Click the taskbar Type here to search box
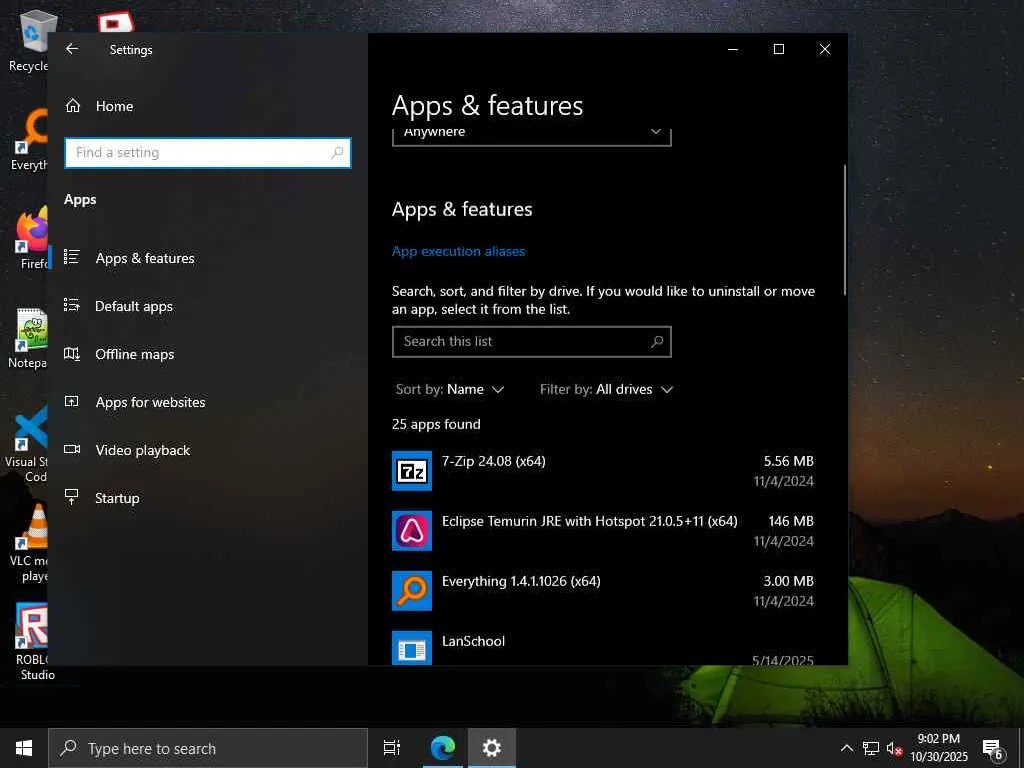 point(208,748)
